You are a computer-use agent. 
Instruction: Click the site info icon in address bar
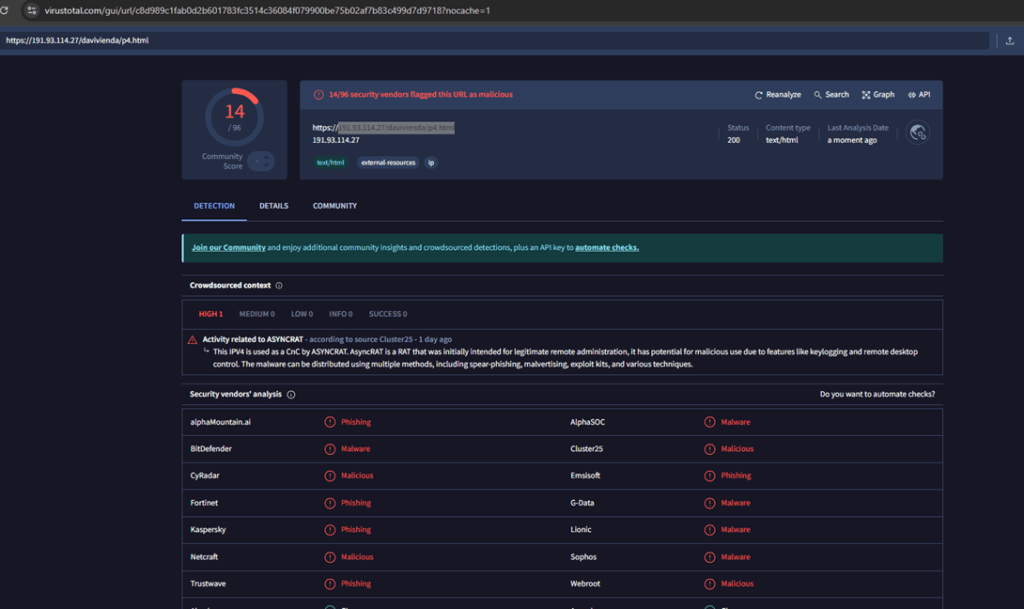pos(32,10)
